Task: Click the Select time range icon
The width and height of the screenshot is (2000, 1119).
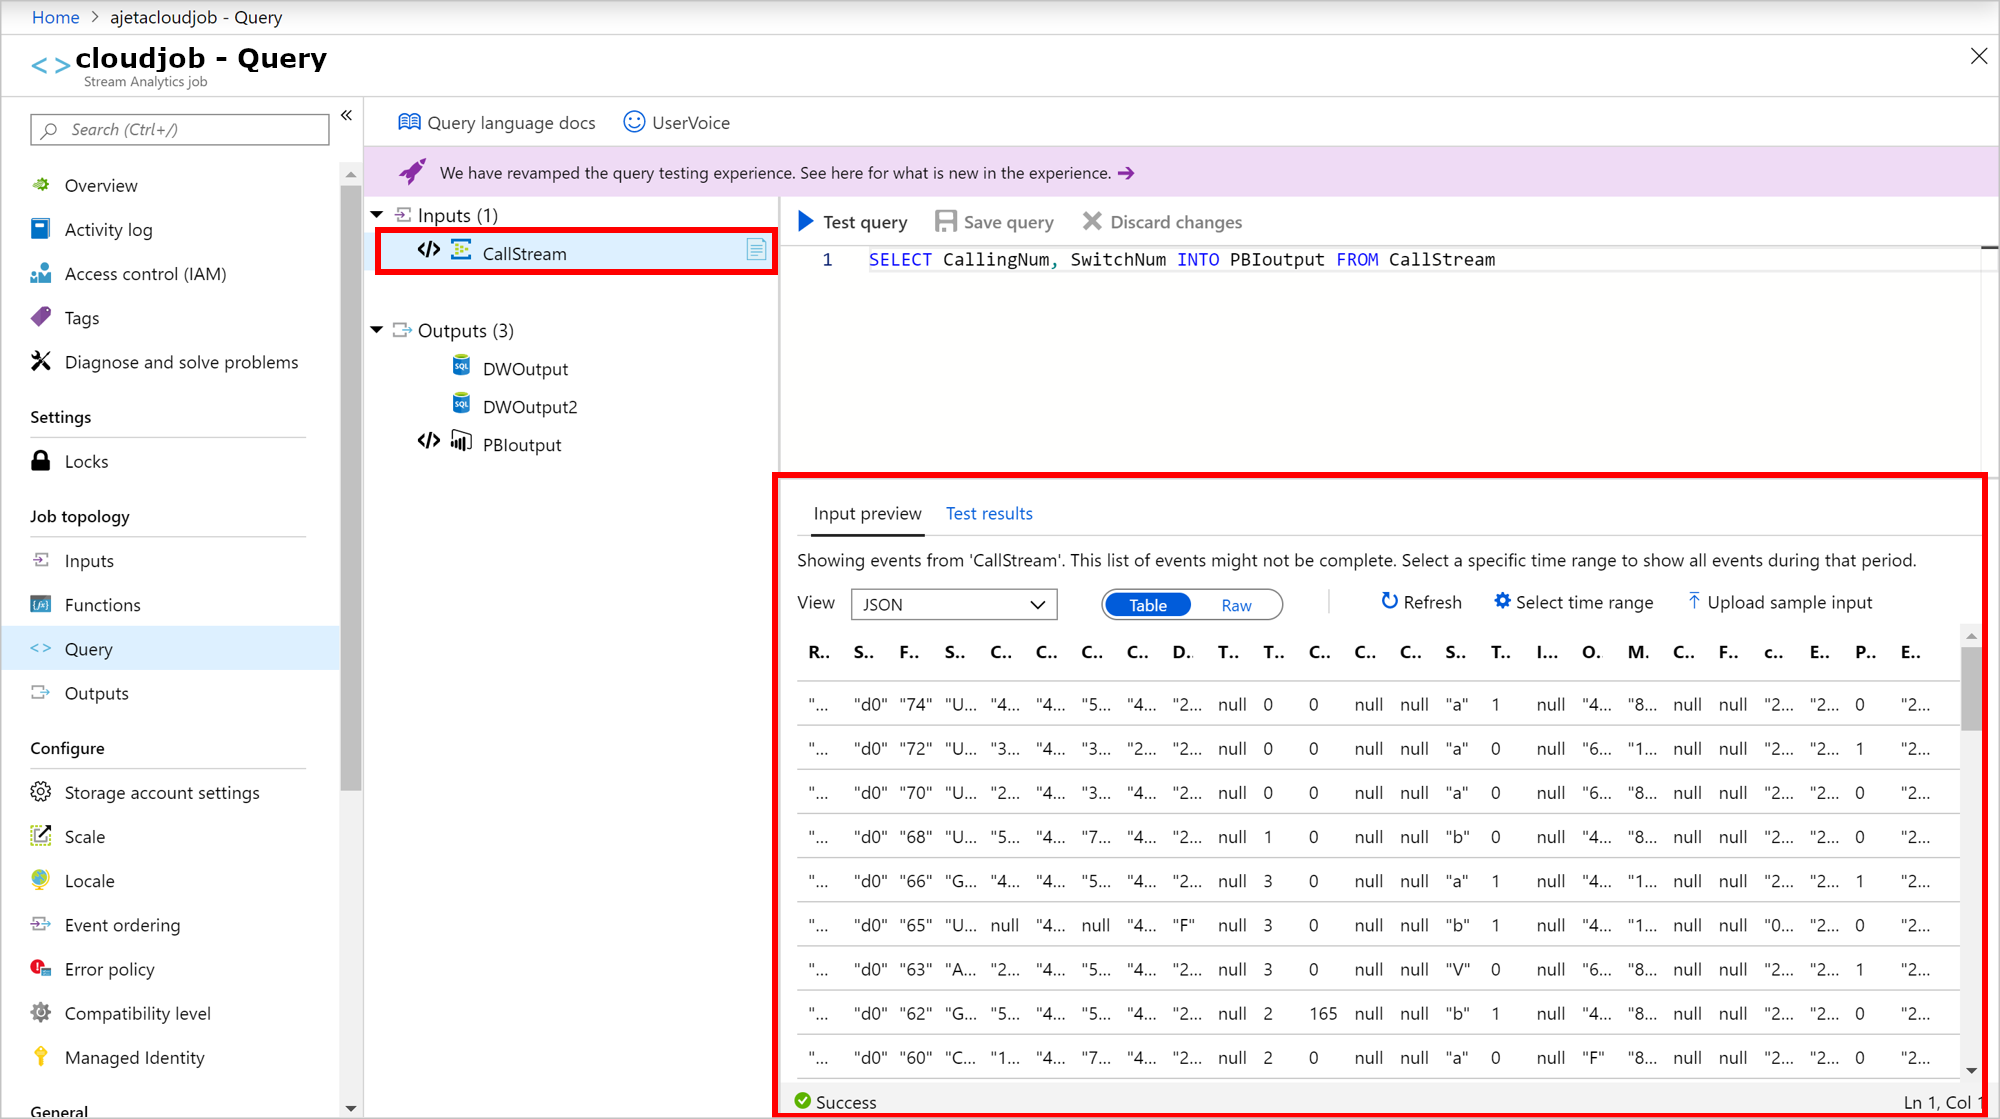Action: (1501, 601)
